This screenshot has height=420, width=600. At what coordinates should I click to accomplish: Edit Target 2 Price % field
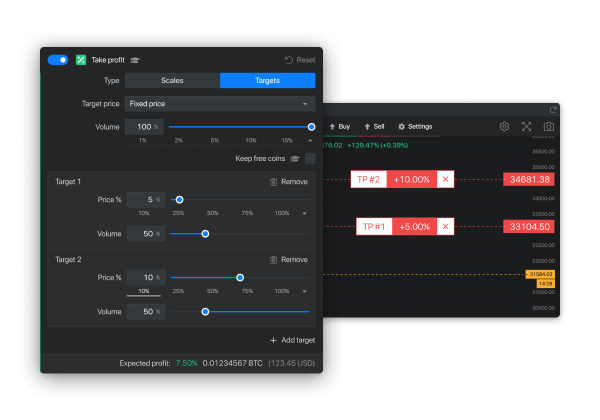pos(146,278)
